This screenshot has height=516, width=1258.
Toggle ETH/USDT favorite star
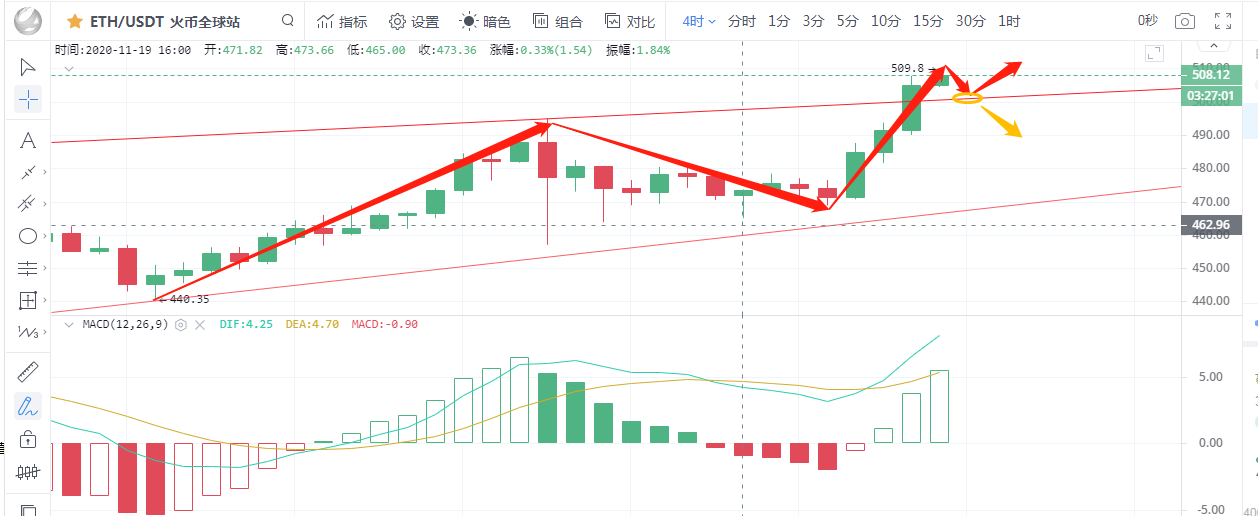(x=74, y=21)
